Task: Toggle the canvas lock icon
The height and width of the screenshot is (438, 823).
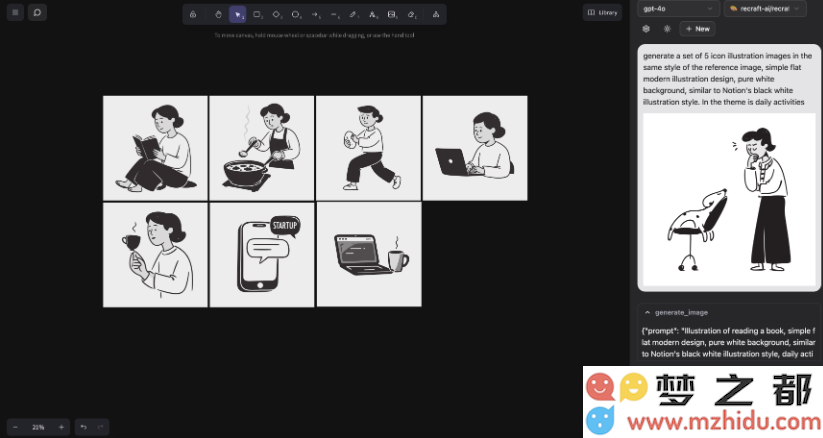Action: click(192, 14)
